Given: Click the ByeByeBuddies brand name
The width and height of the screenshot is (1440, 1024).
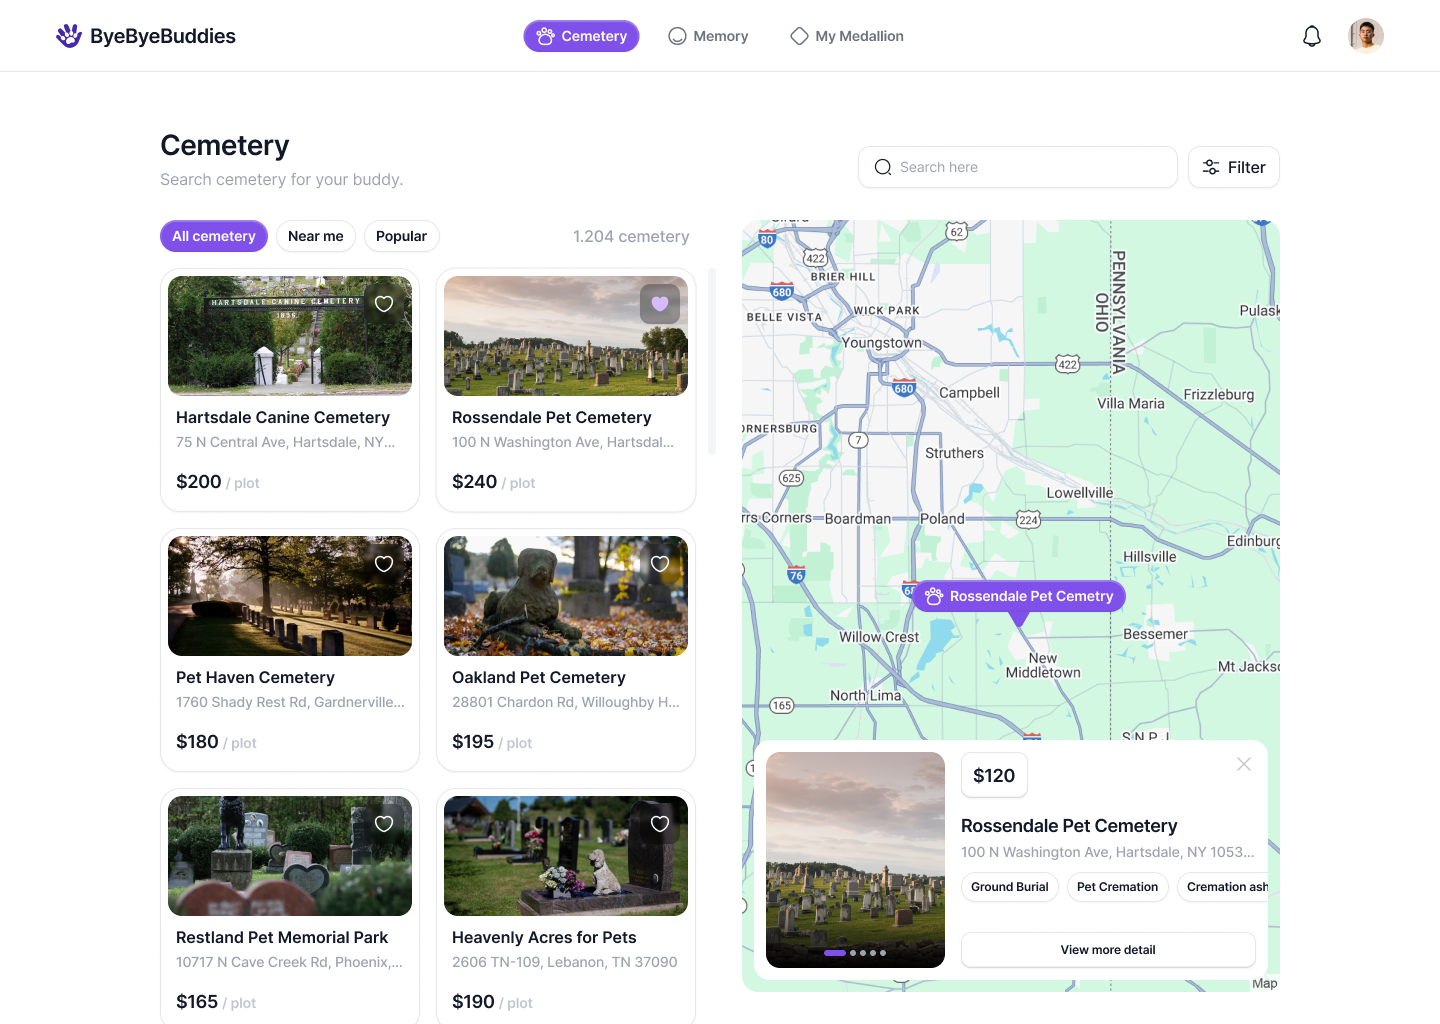Looking at the screenshot, I should pyautogui.click(x=163, y=36).
